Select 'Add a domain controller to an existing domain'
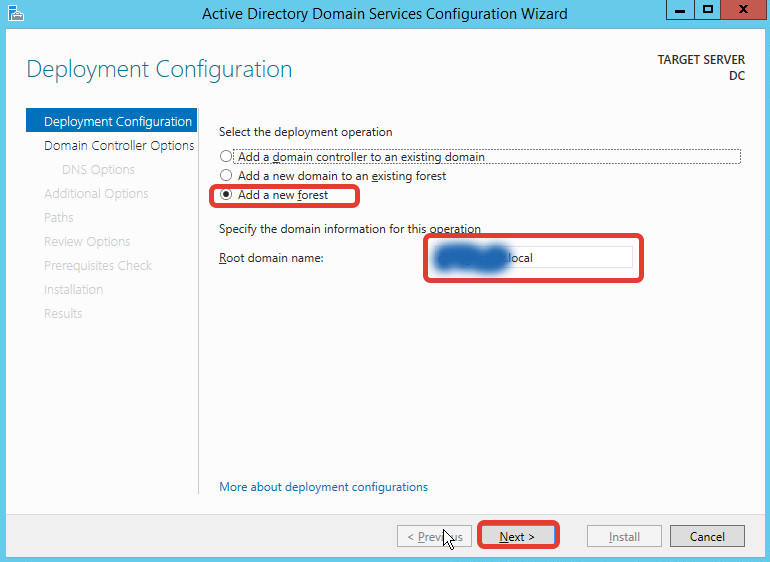Image resolution: width=770 pixels, height=562 pixels. pos(226,157)
